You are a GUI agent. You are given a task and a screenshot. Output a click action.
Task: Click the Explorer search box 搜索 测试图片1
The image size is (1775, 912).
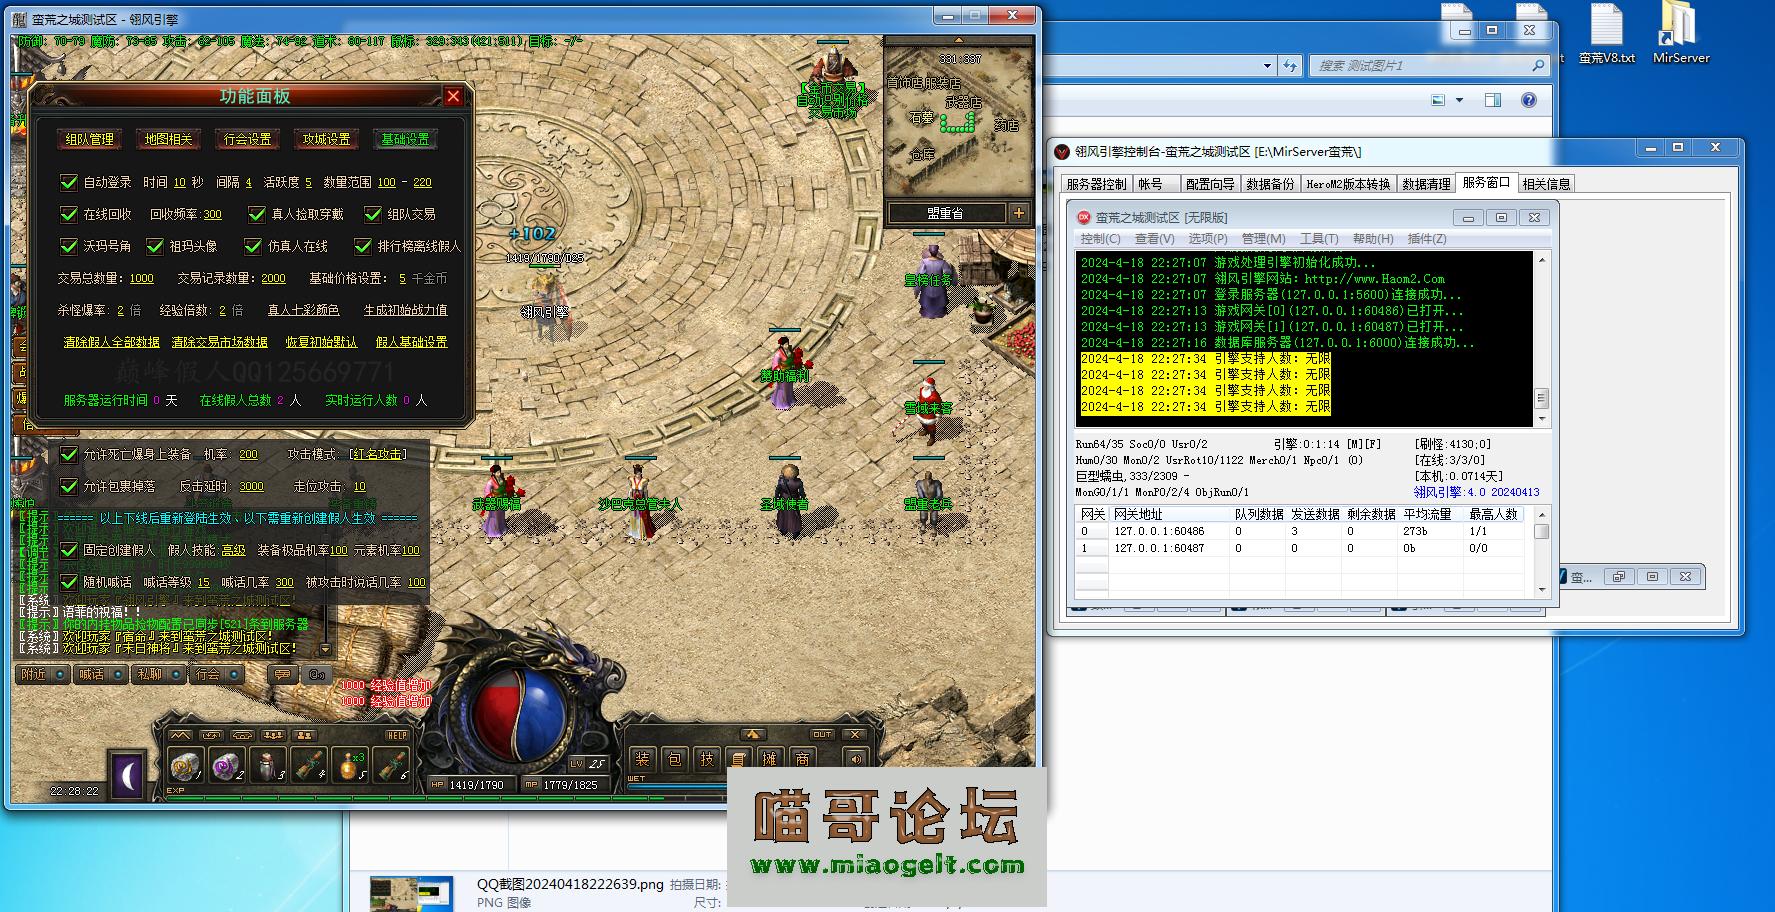coord(1420,66)
